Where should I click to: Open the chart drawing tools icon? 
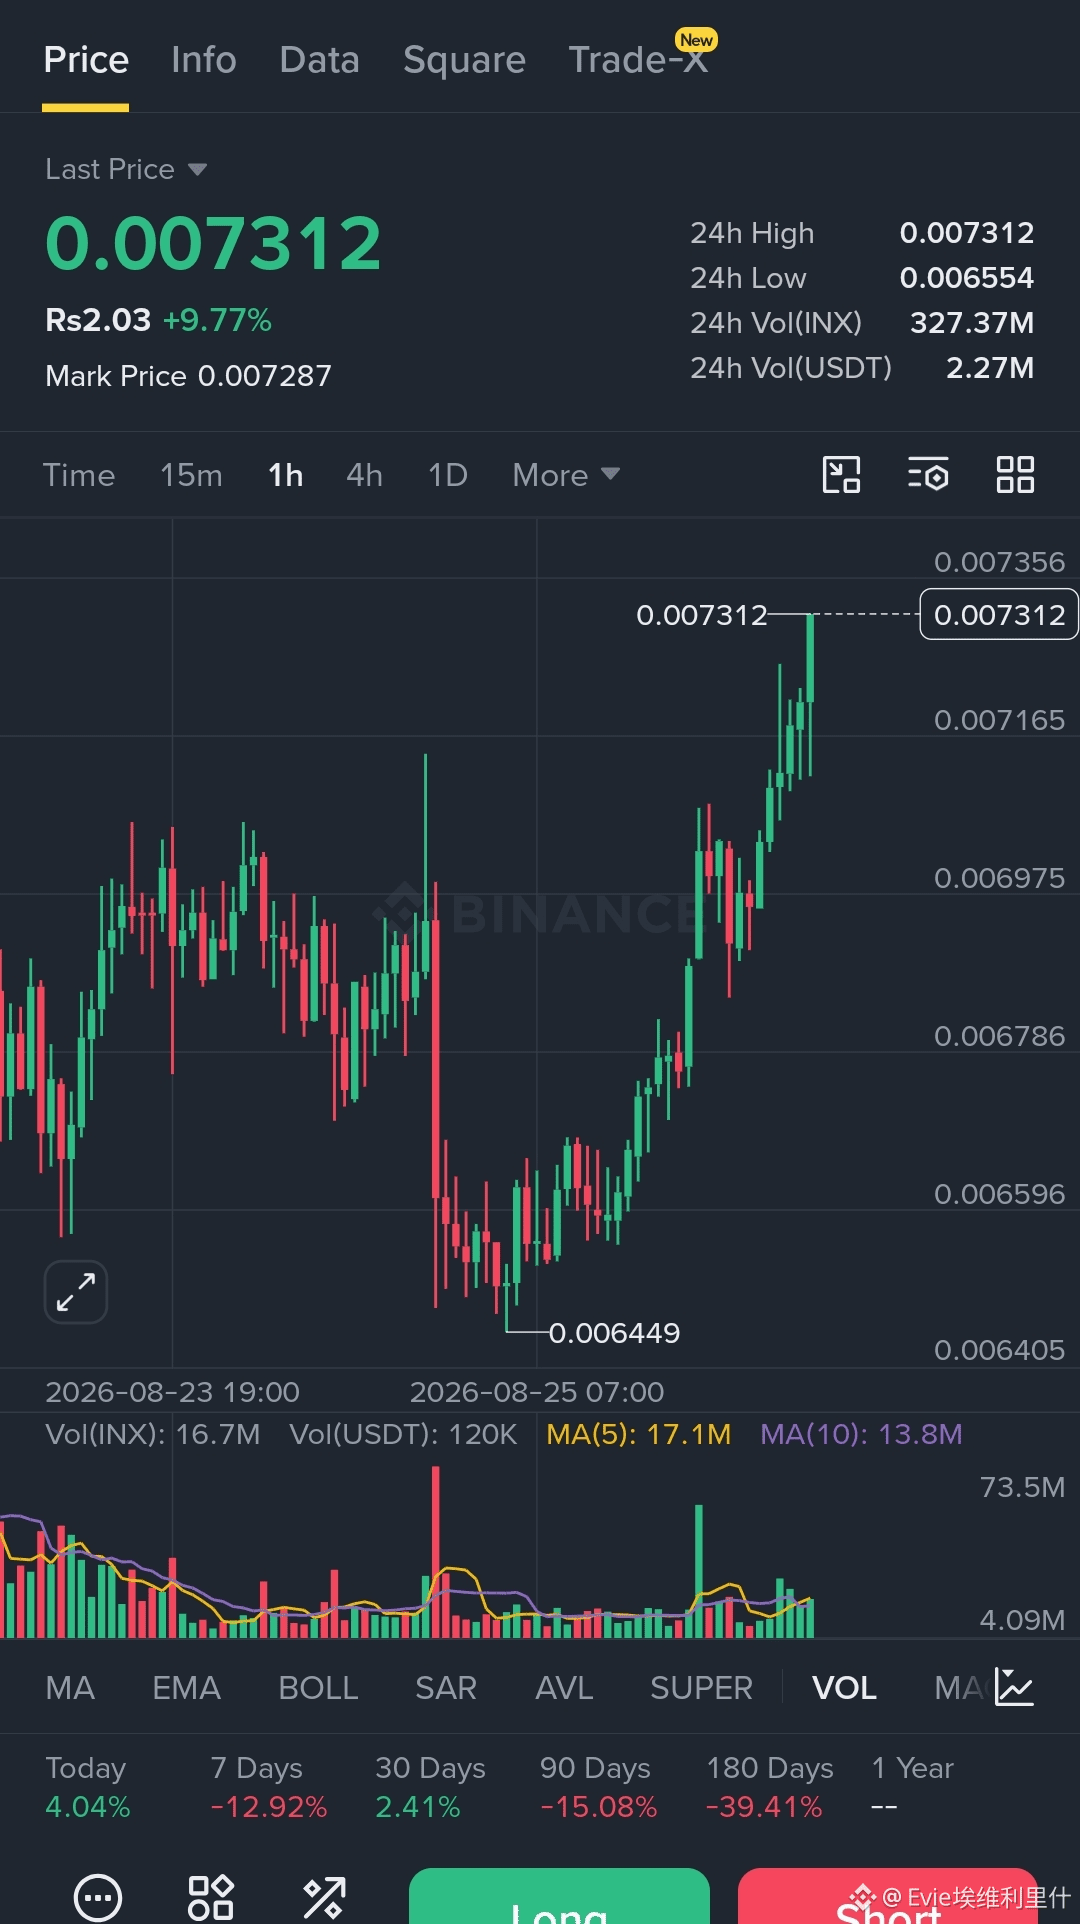coord(841,475)
